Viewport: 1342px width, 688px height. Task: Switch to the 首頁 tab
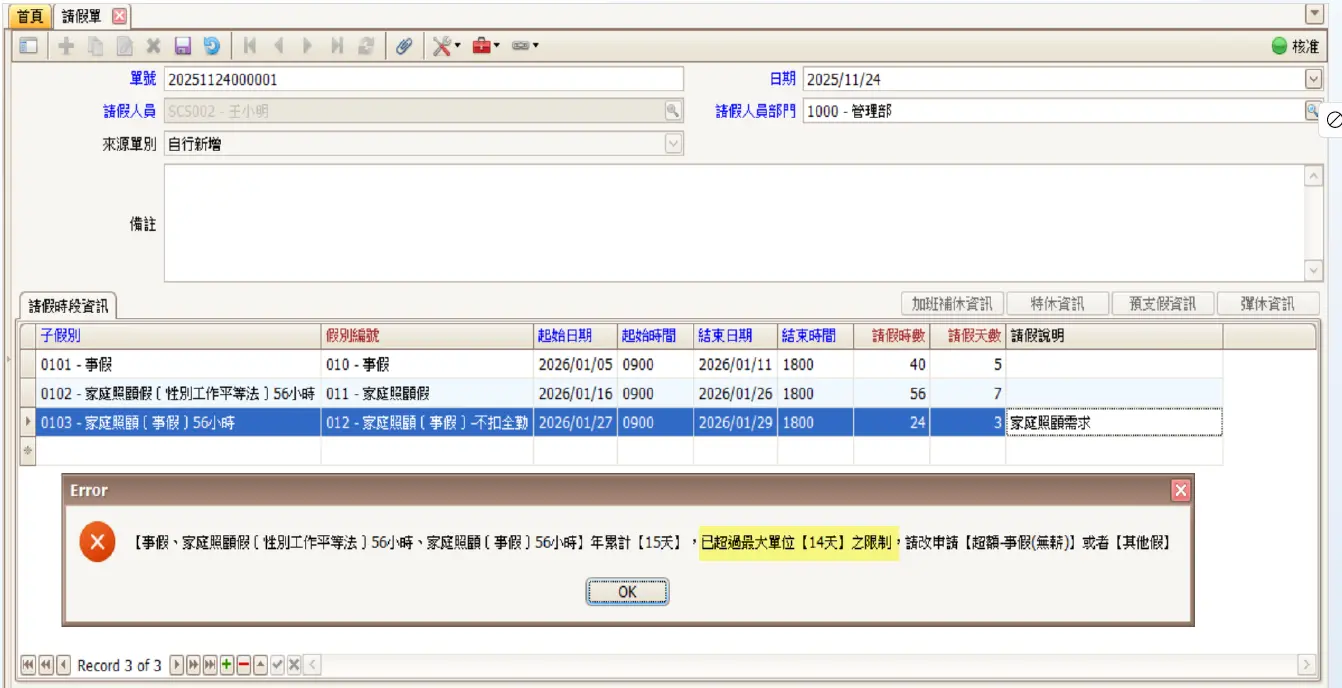pos(30,16)
